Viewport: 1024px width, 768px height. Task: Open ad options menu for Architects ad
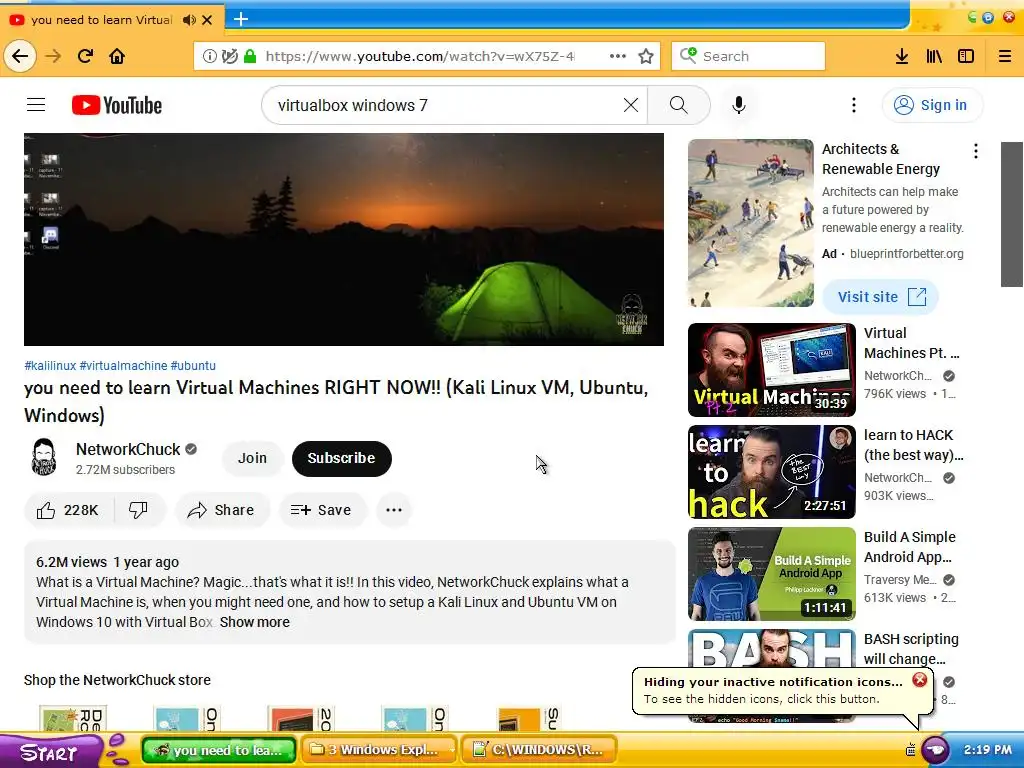click(976, 152)
